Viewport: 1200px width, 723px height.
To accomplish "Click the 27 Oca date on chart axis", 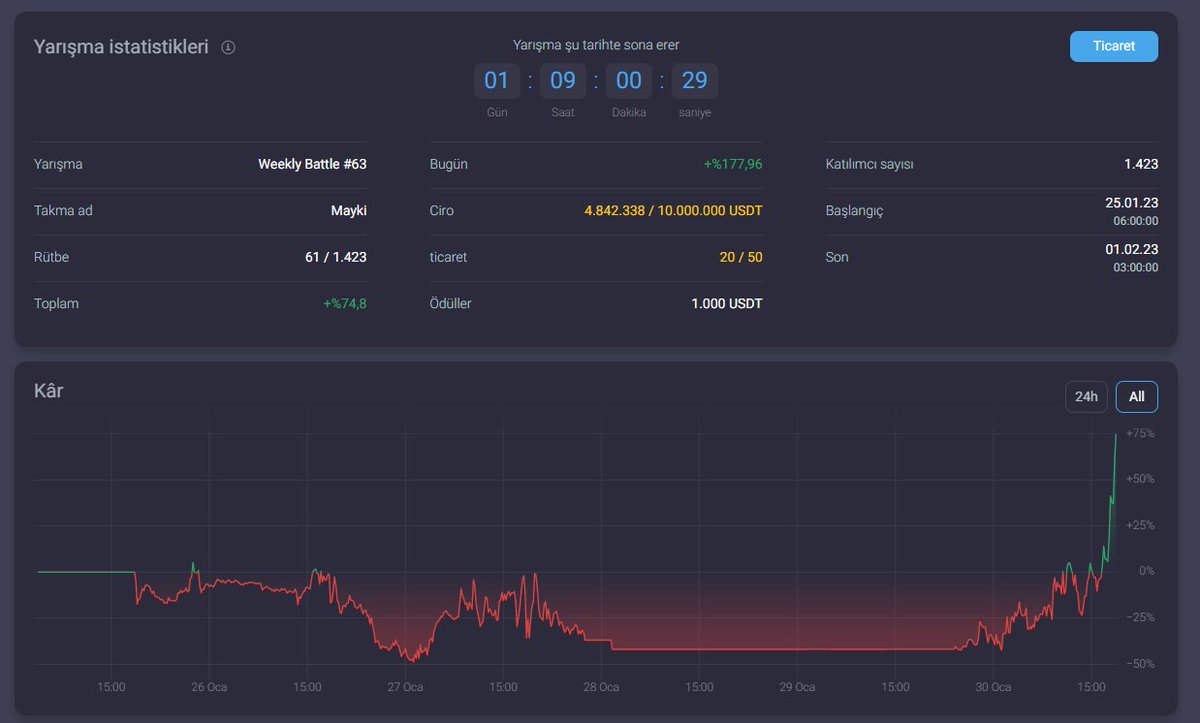I will pos(406,687).
